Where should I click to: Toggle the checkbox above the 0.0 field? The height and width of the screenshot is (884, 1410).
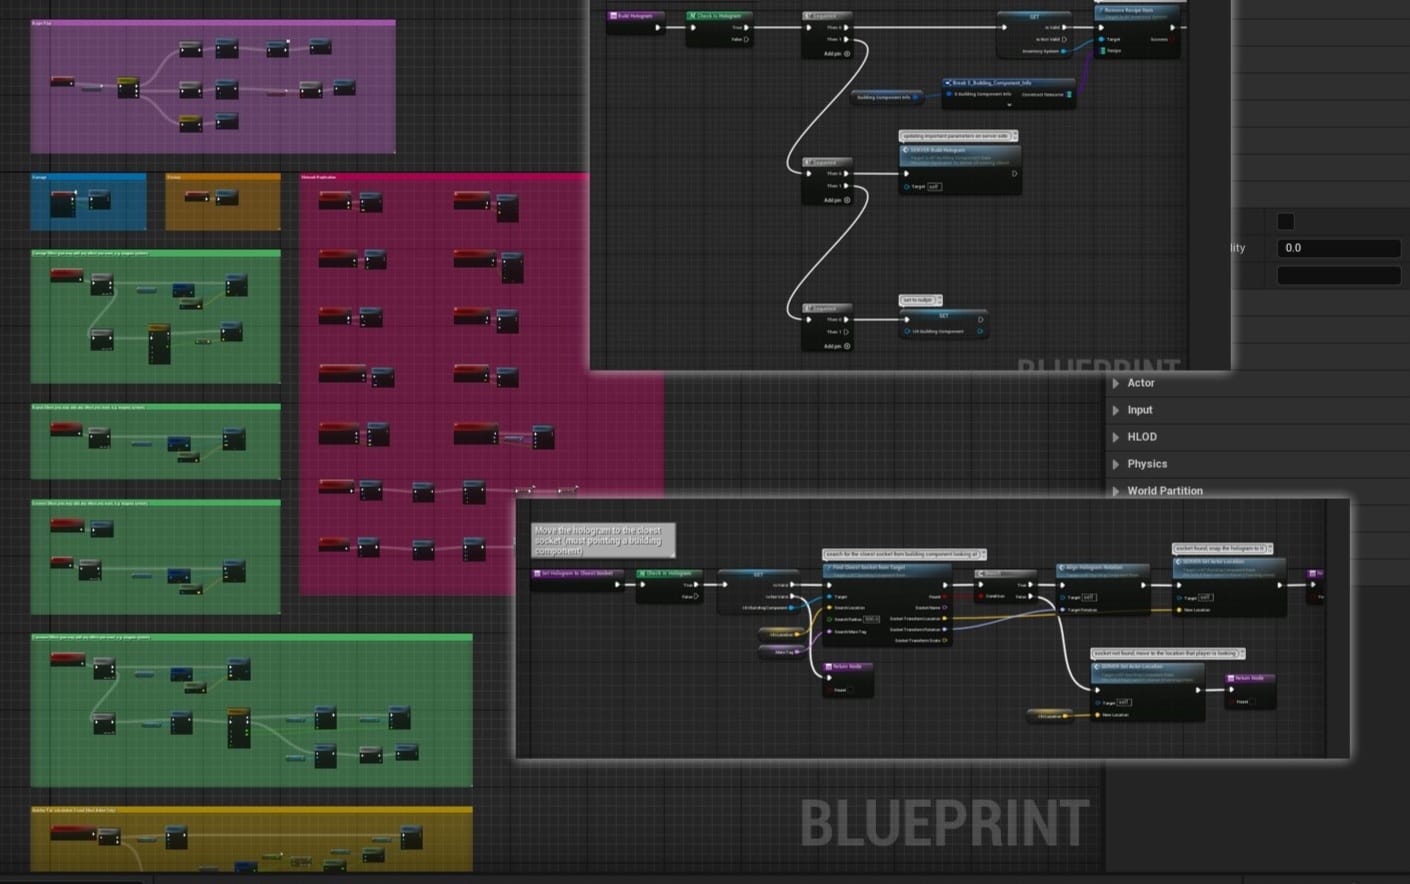(x=1286, y=221)
